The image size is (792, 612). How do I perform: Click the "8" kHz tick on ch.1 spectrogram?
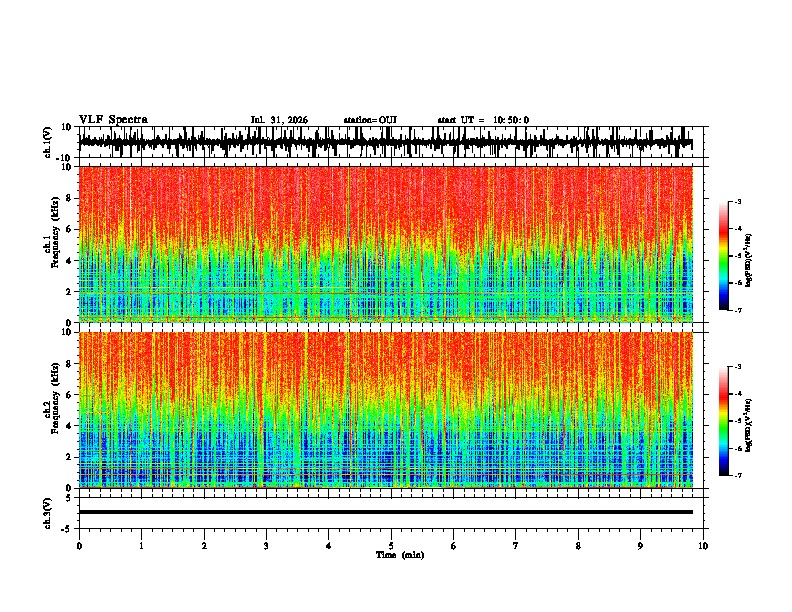point(69,198)
